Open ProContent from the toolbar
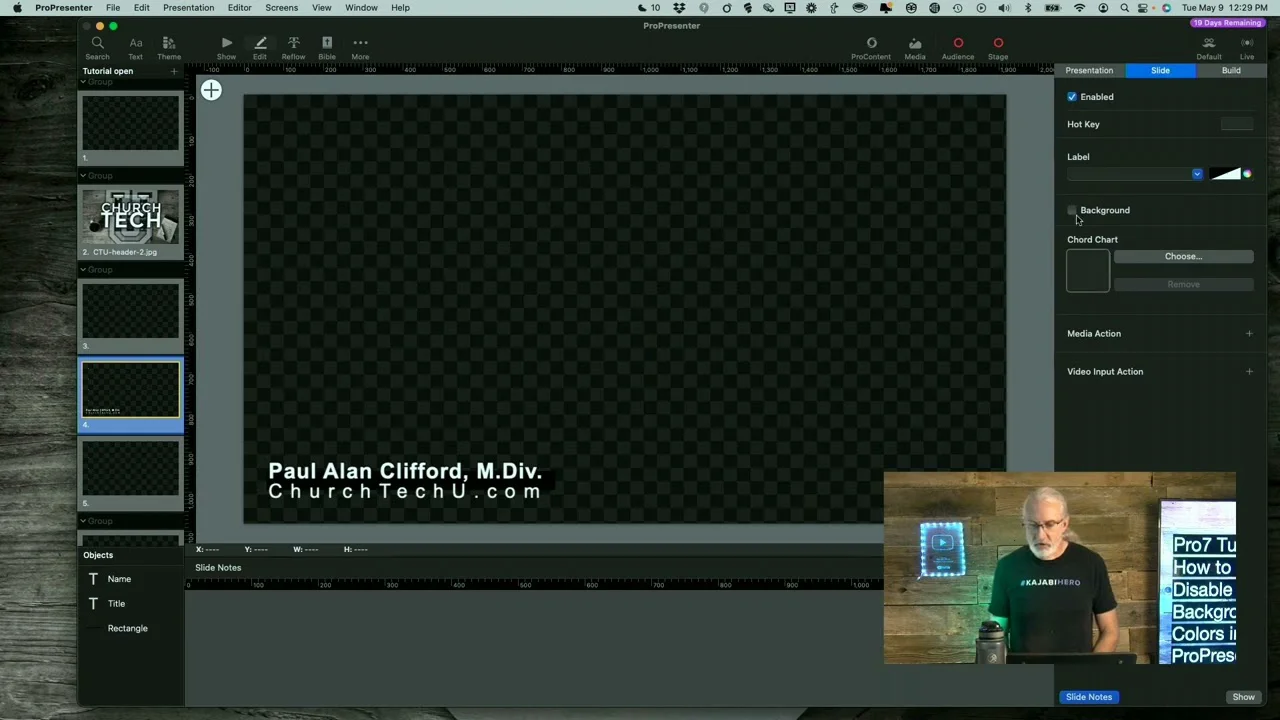 point(871,47)
